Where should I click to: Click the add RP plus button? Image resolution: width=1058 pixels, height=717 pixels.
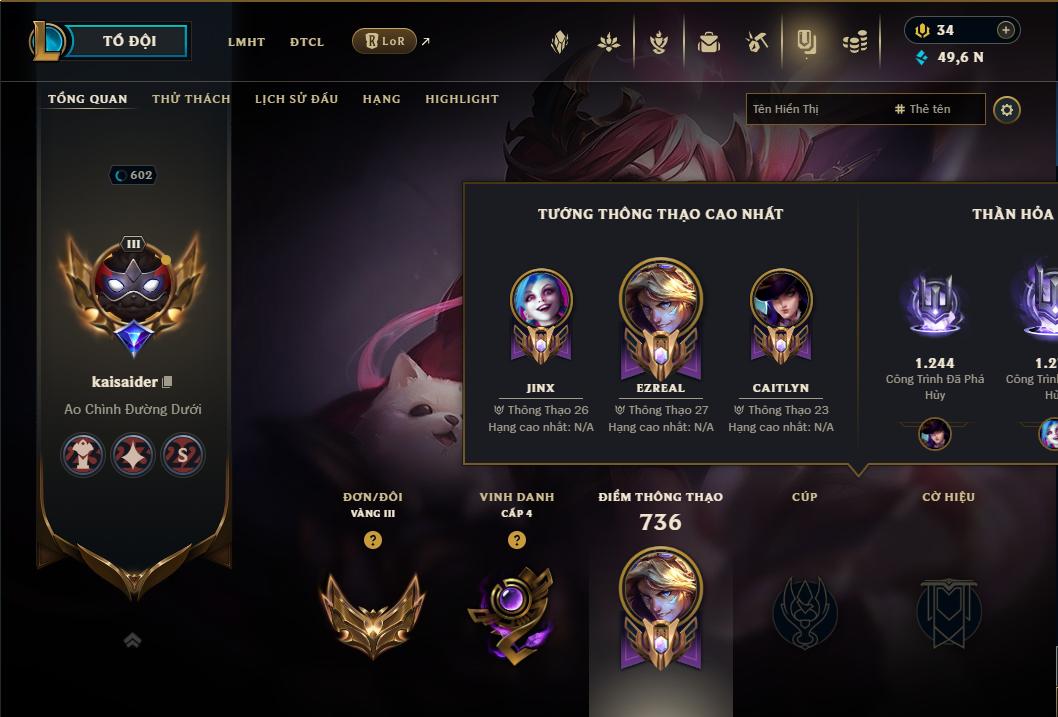click(1005, 30)
